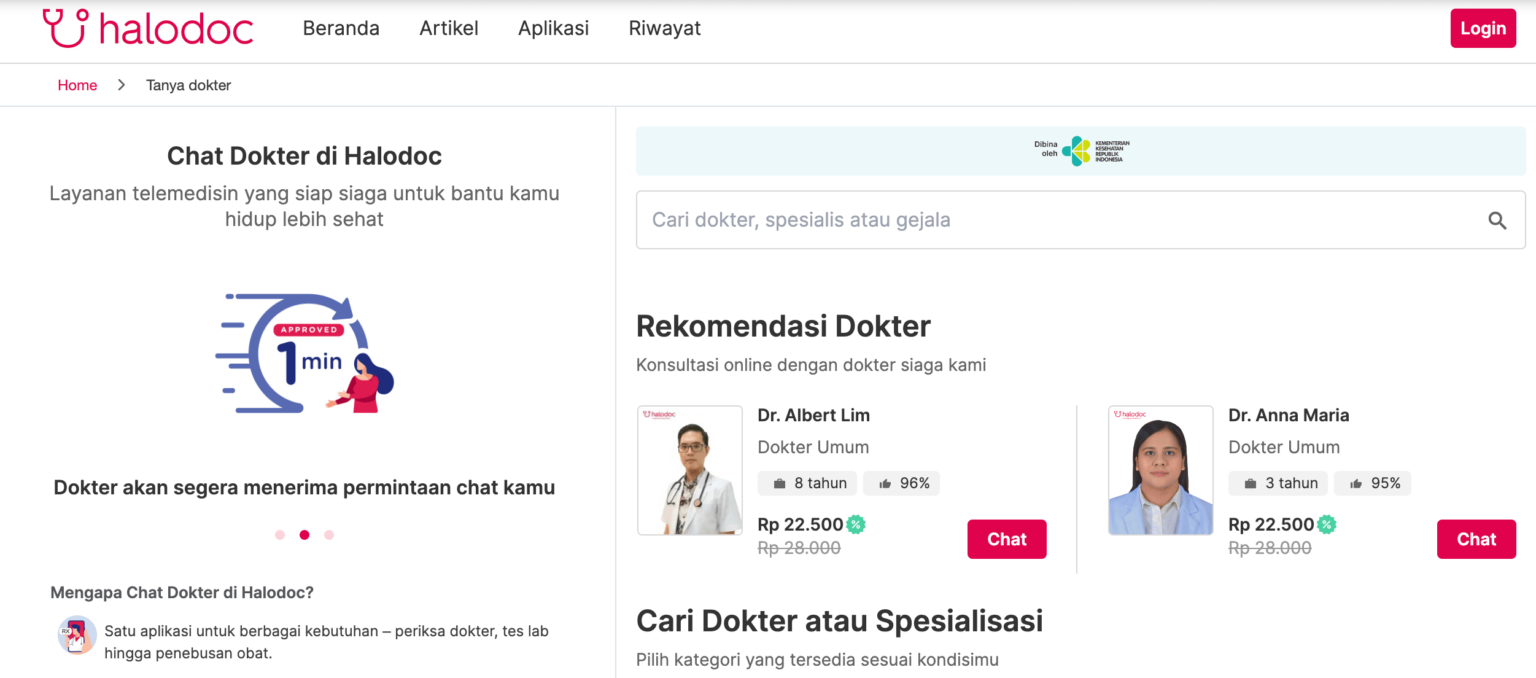Select the active middle carousel dot
The image size is (1536, 678).
pyautogui.click(x=304, y=535)
